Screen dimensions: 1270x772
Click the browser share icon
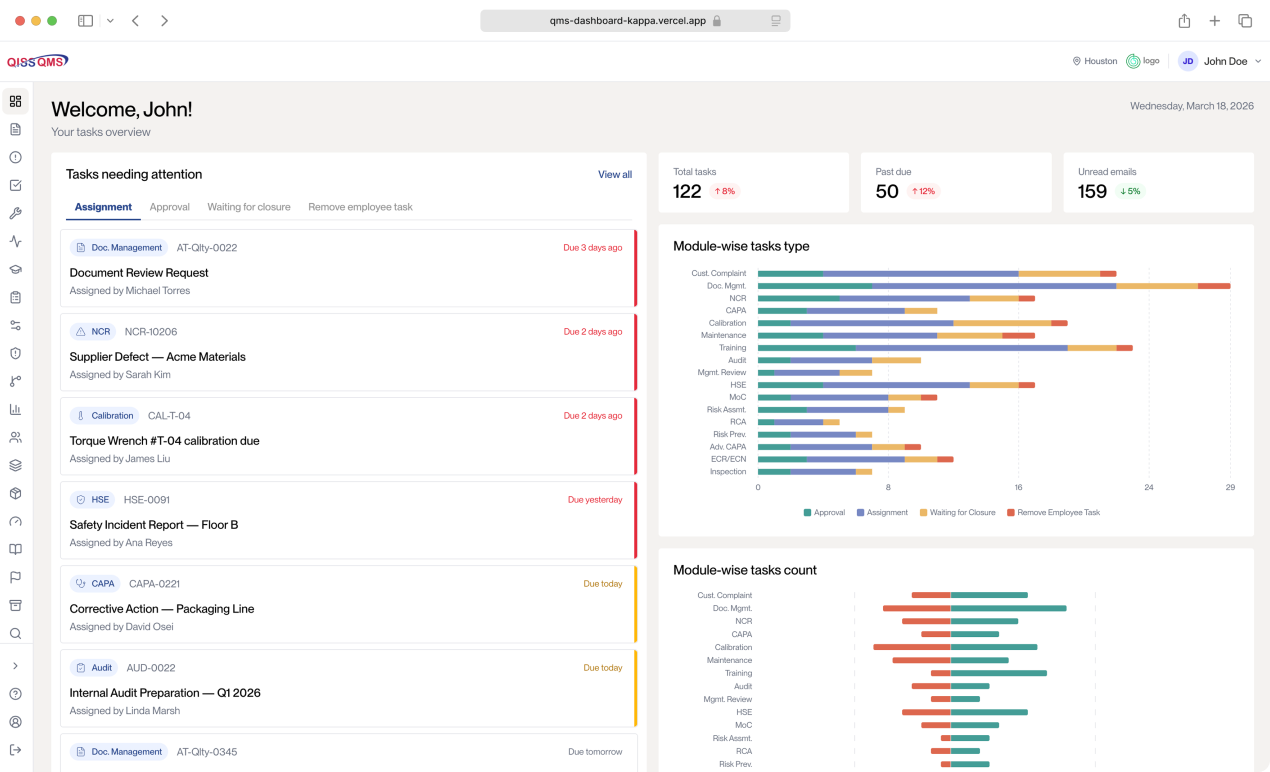click(x=1184, y=21)
